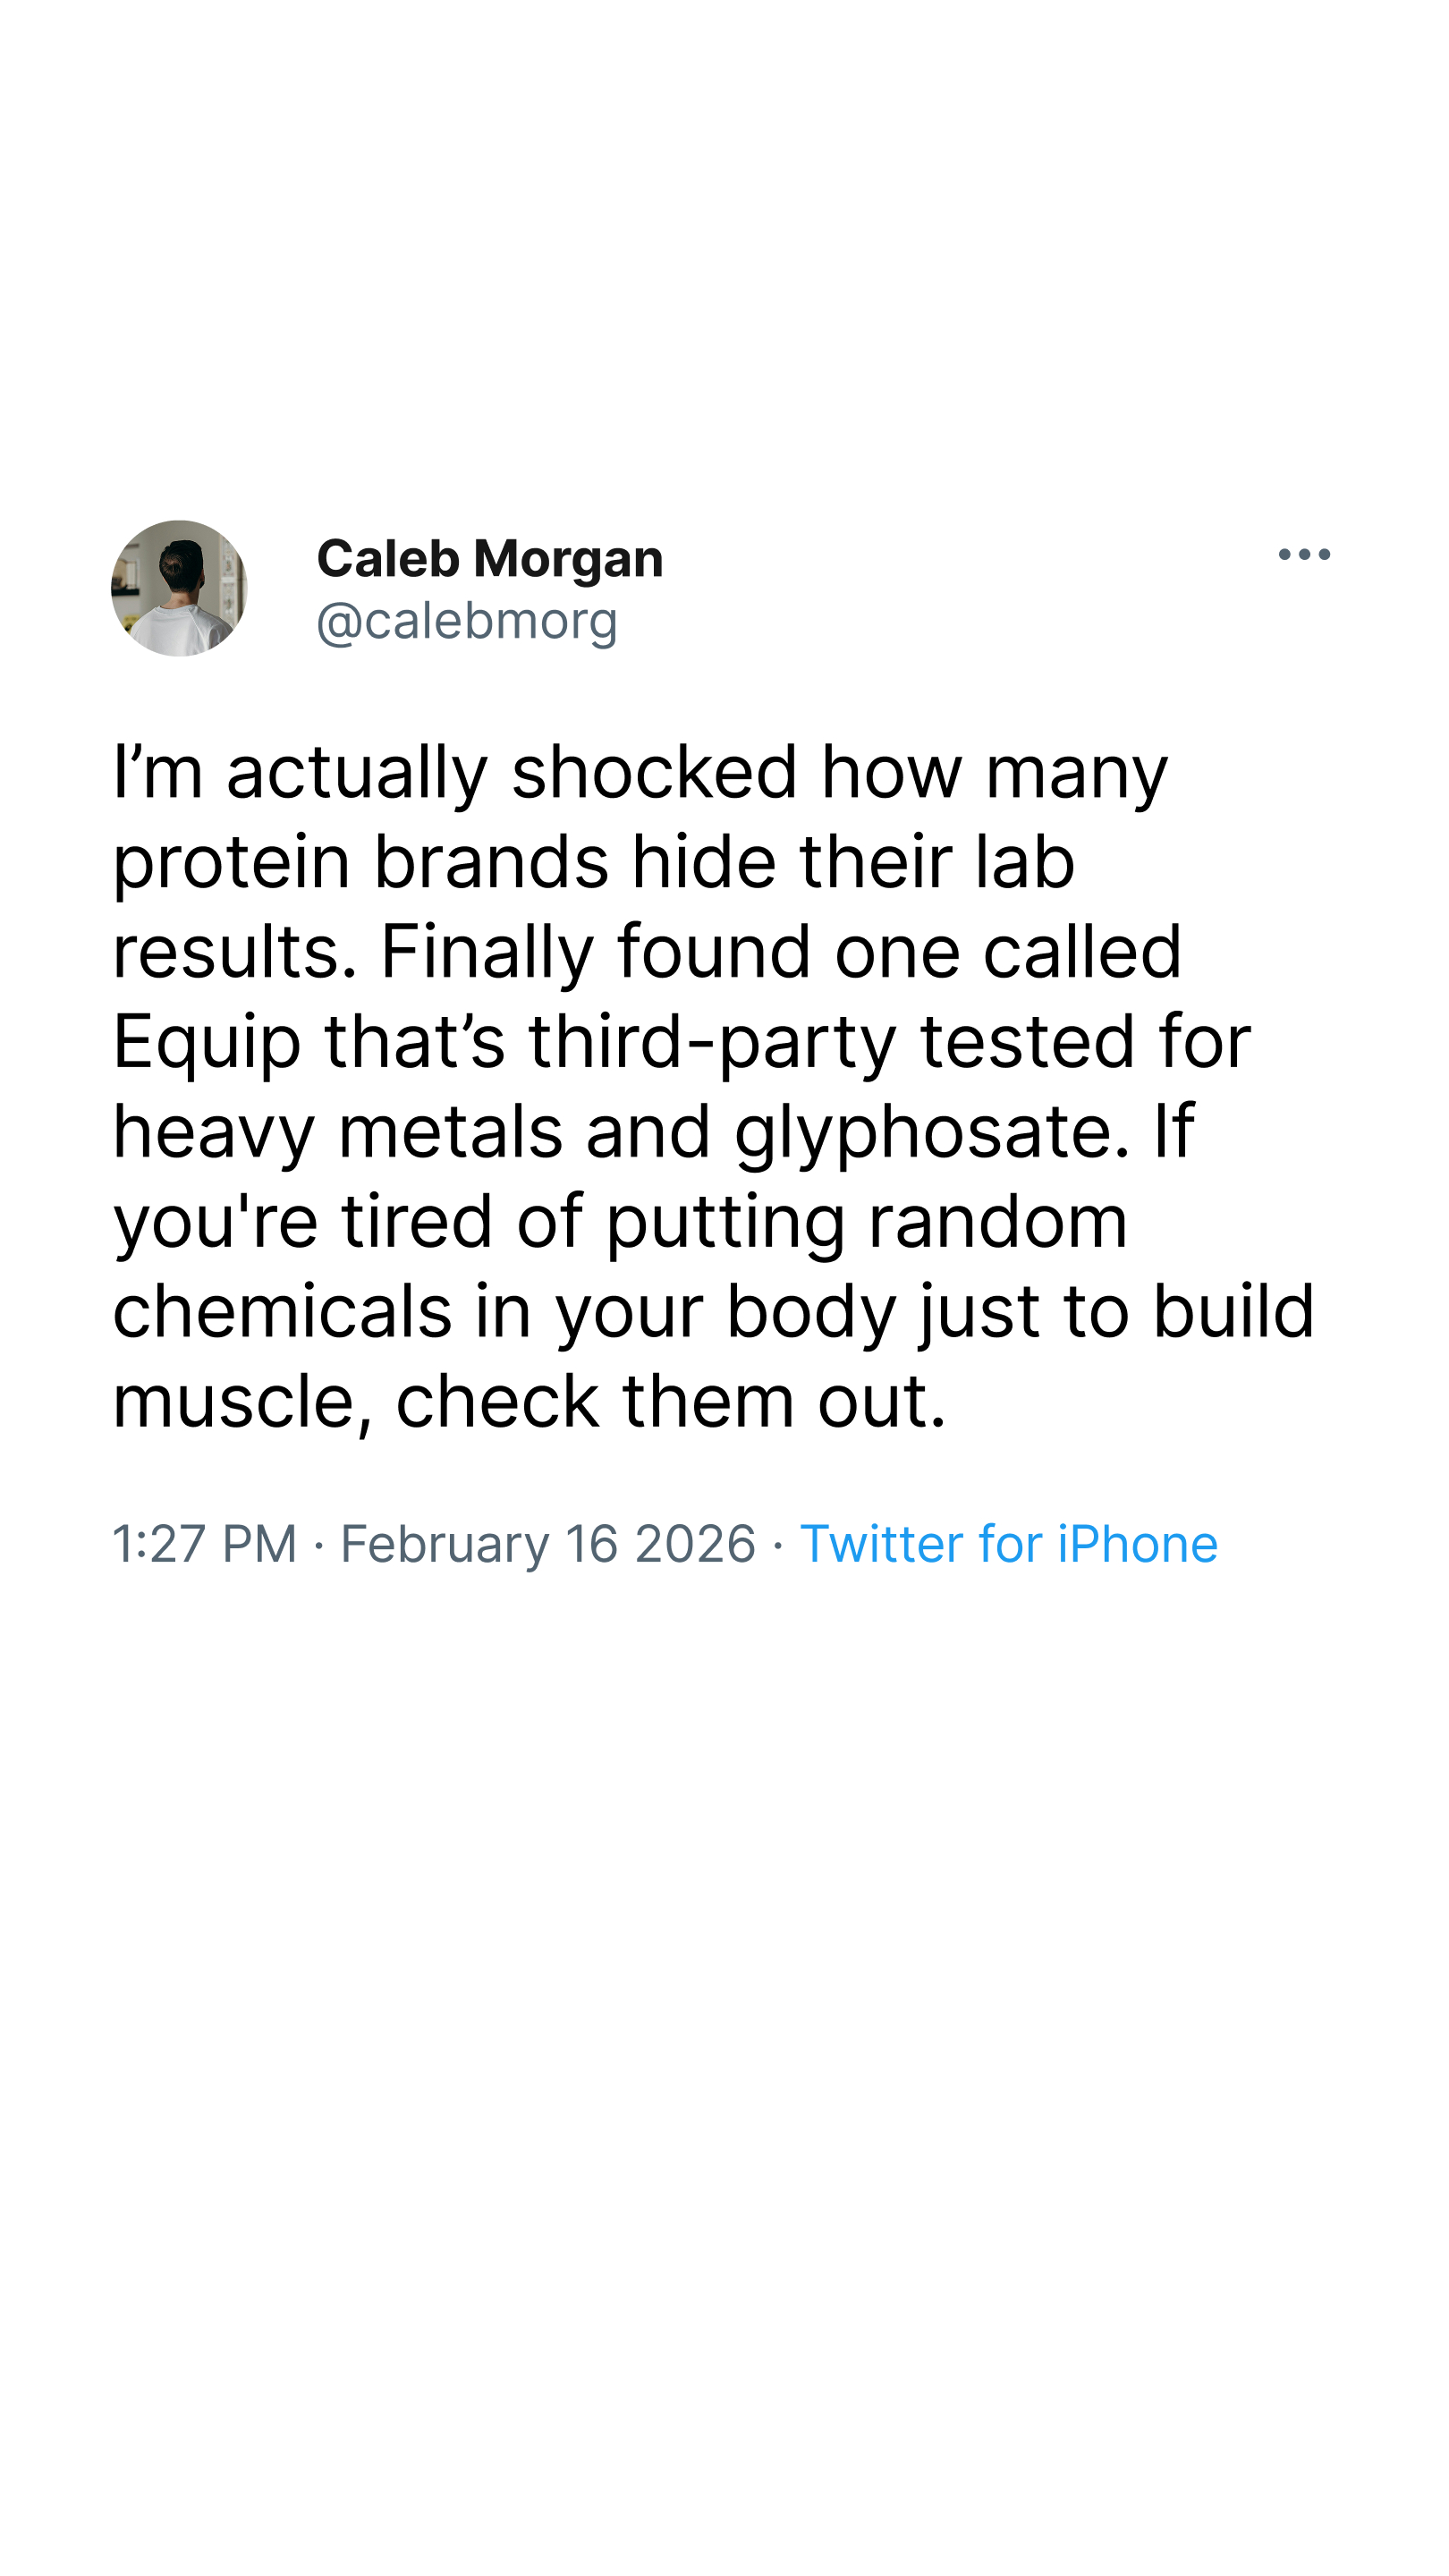
Task: Click the display name Caleb Morgan
Action: point(490,558)
